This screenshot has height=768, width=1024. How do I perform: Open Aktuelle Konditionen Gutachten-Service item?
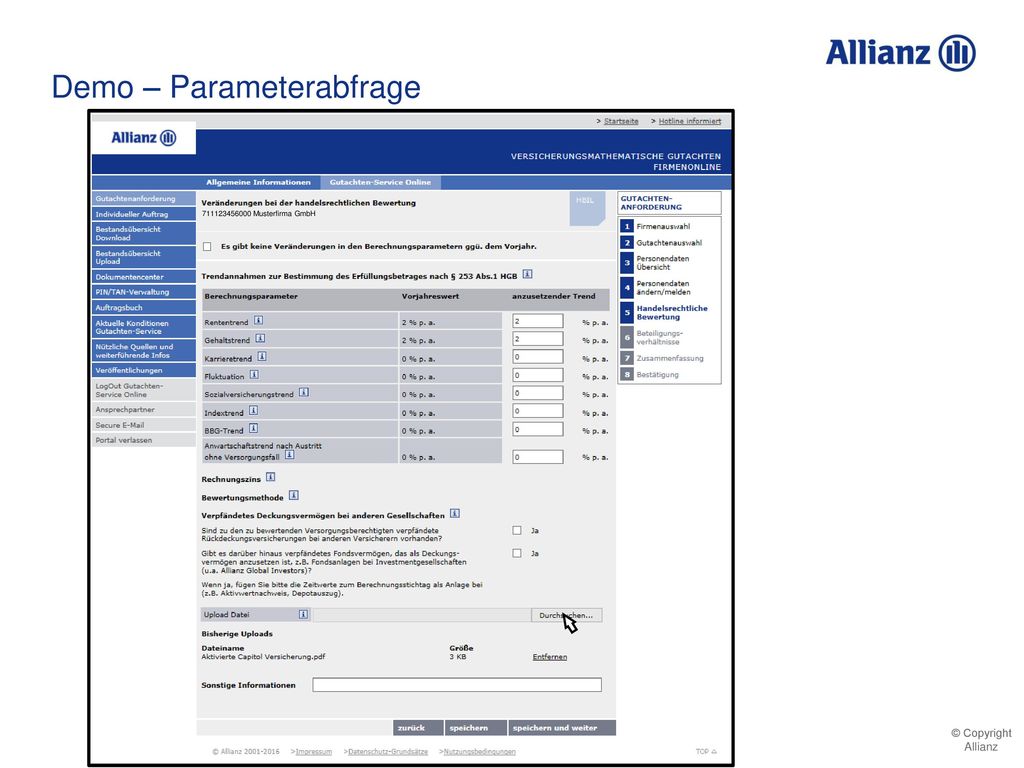[144, 327]
